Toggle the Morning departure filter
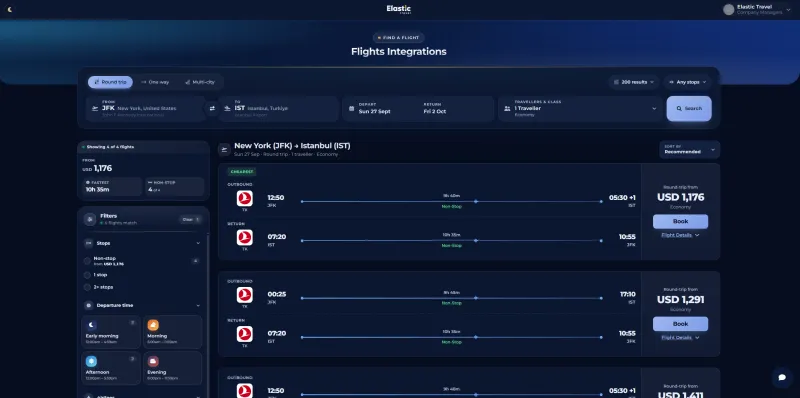The width and height of the screenshot is (800, 398). tap(172, 332)
